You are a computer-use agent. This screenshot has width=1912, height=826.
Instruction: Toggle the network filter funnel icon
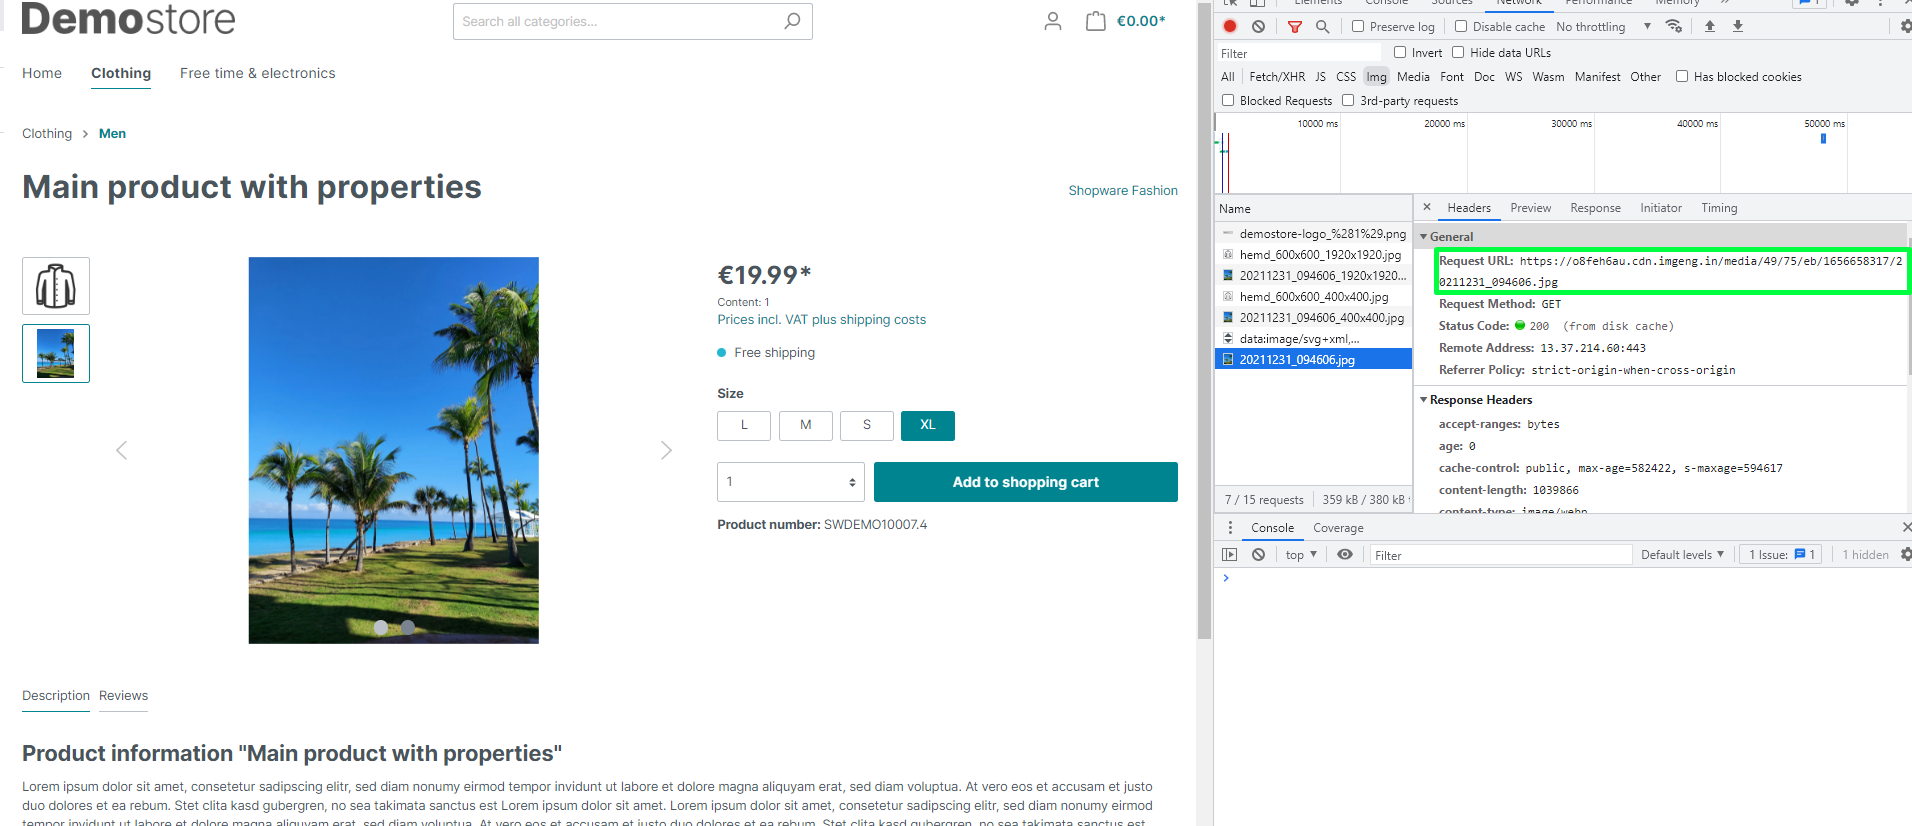point(1295,27)
